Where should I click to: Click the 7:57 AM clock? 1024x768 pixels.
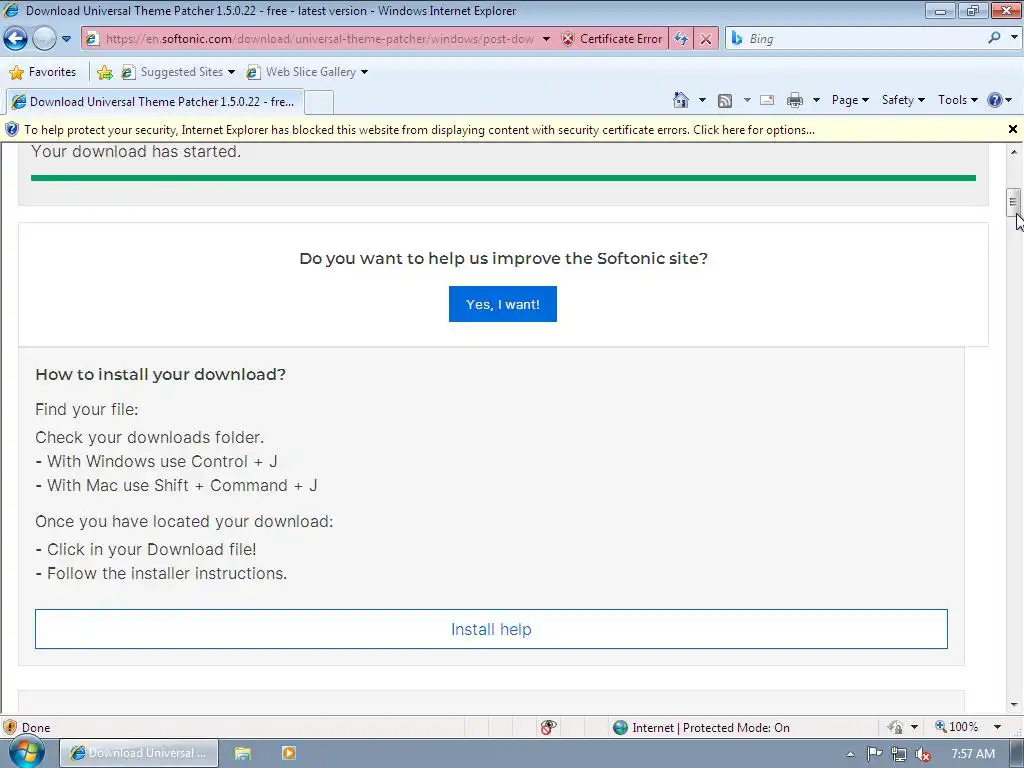[x=973, y=754]
